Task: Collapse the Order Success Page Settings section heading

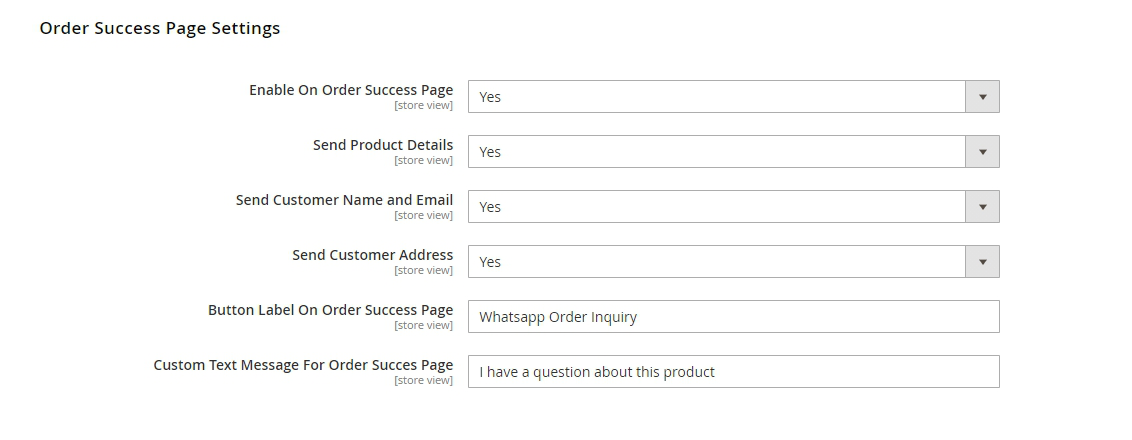Action: pyautogui.click(x=160, y=29)
